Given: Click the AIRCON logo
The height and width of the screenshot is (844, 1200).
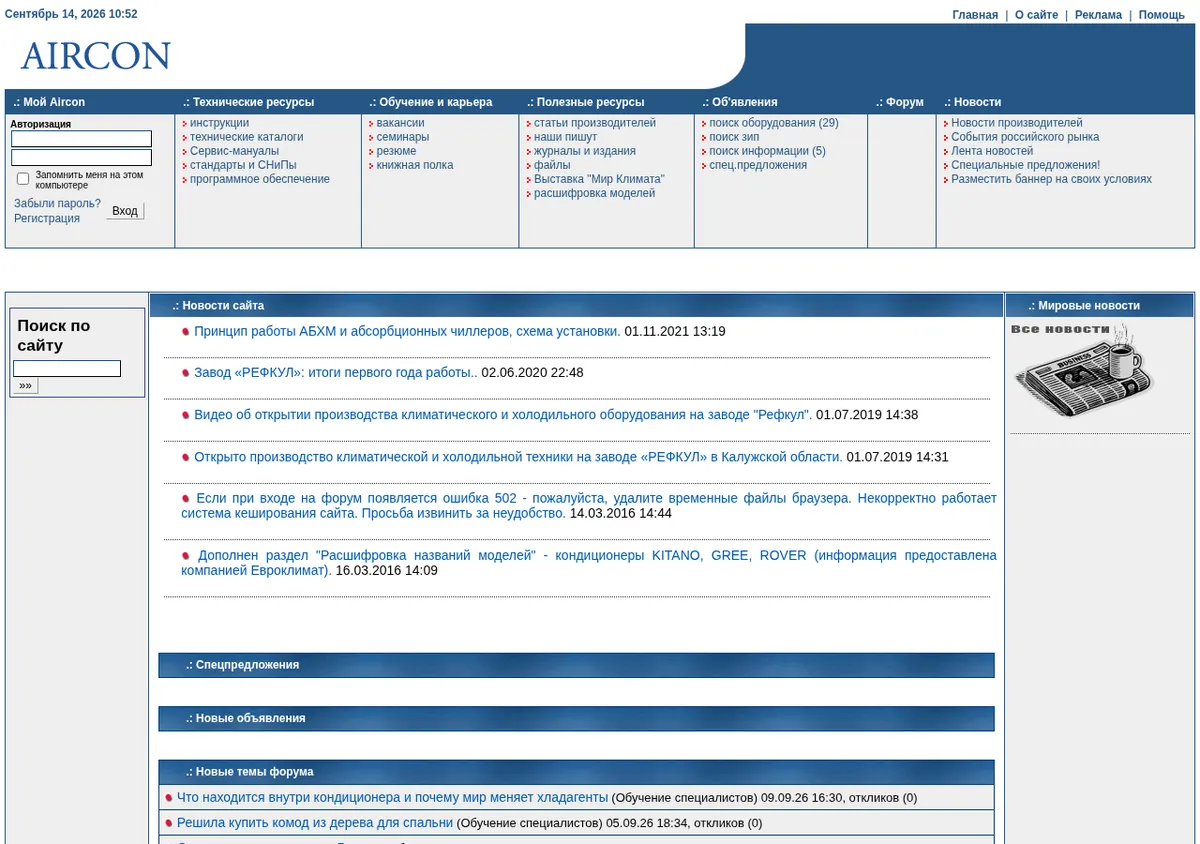Looking at the screenshot, I should pos(96,56).
